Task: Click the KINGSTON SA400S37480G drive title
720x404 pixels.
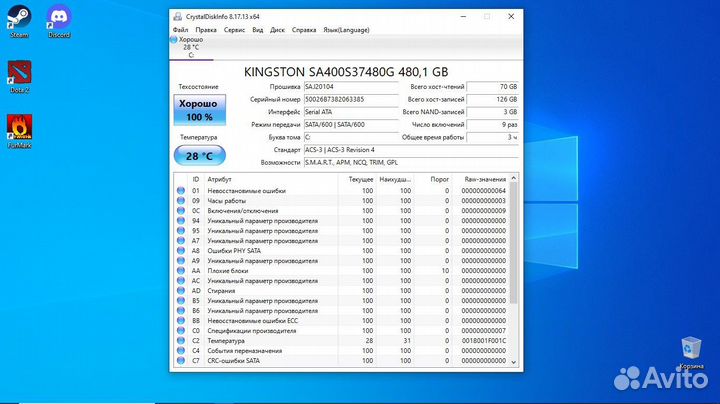Action: tap(346, 72)
